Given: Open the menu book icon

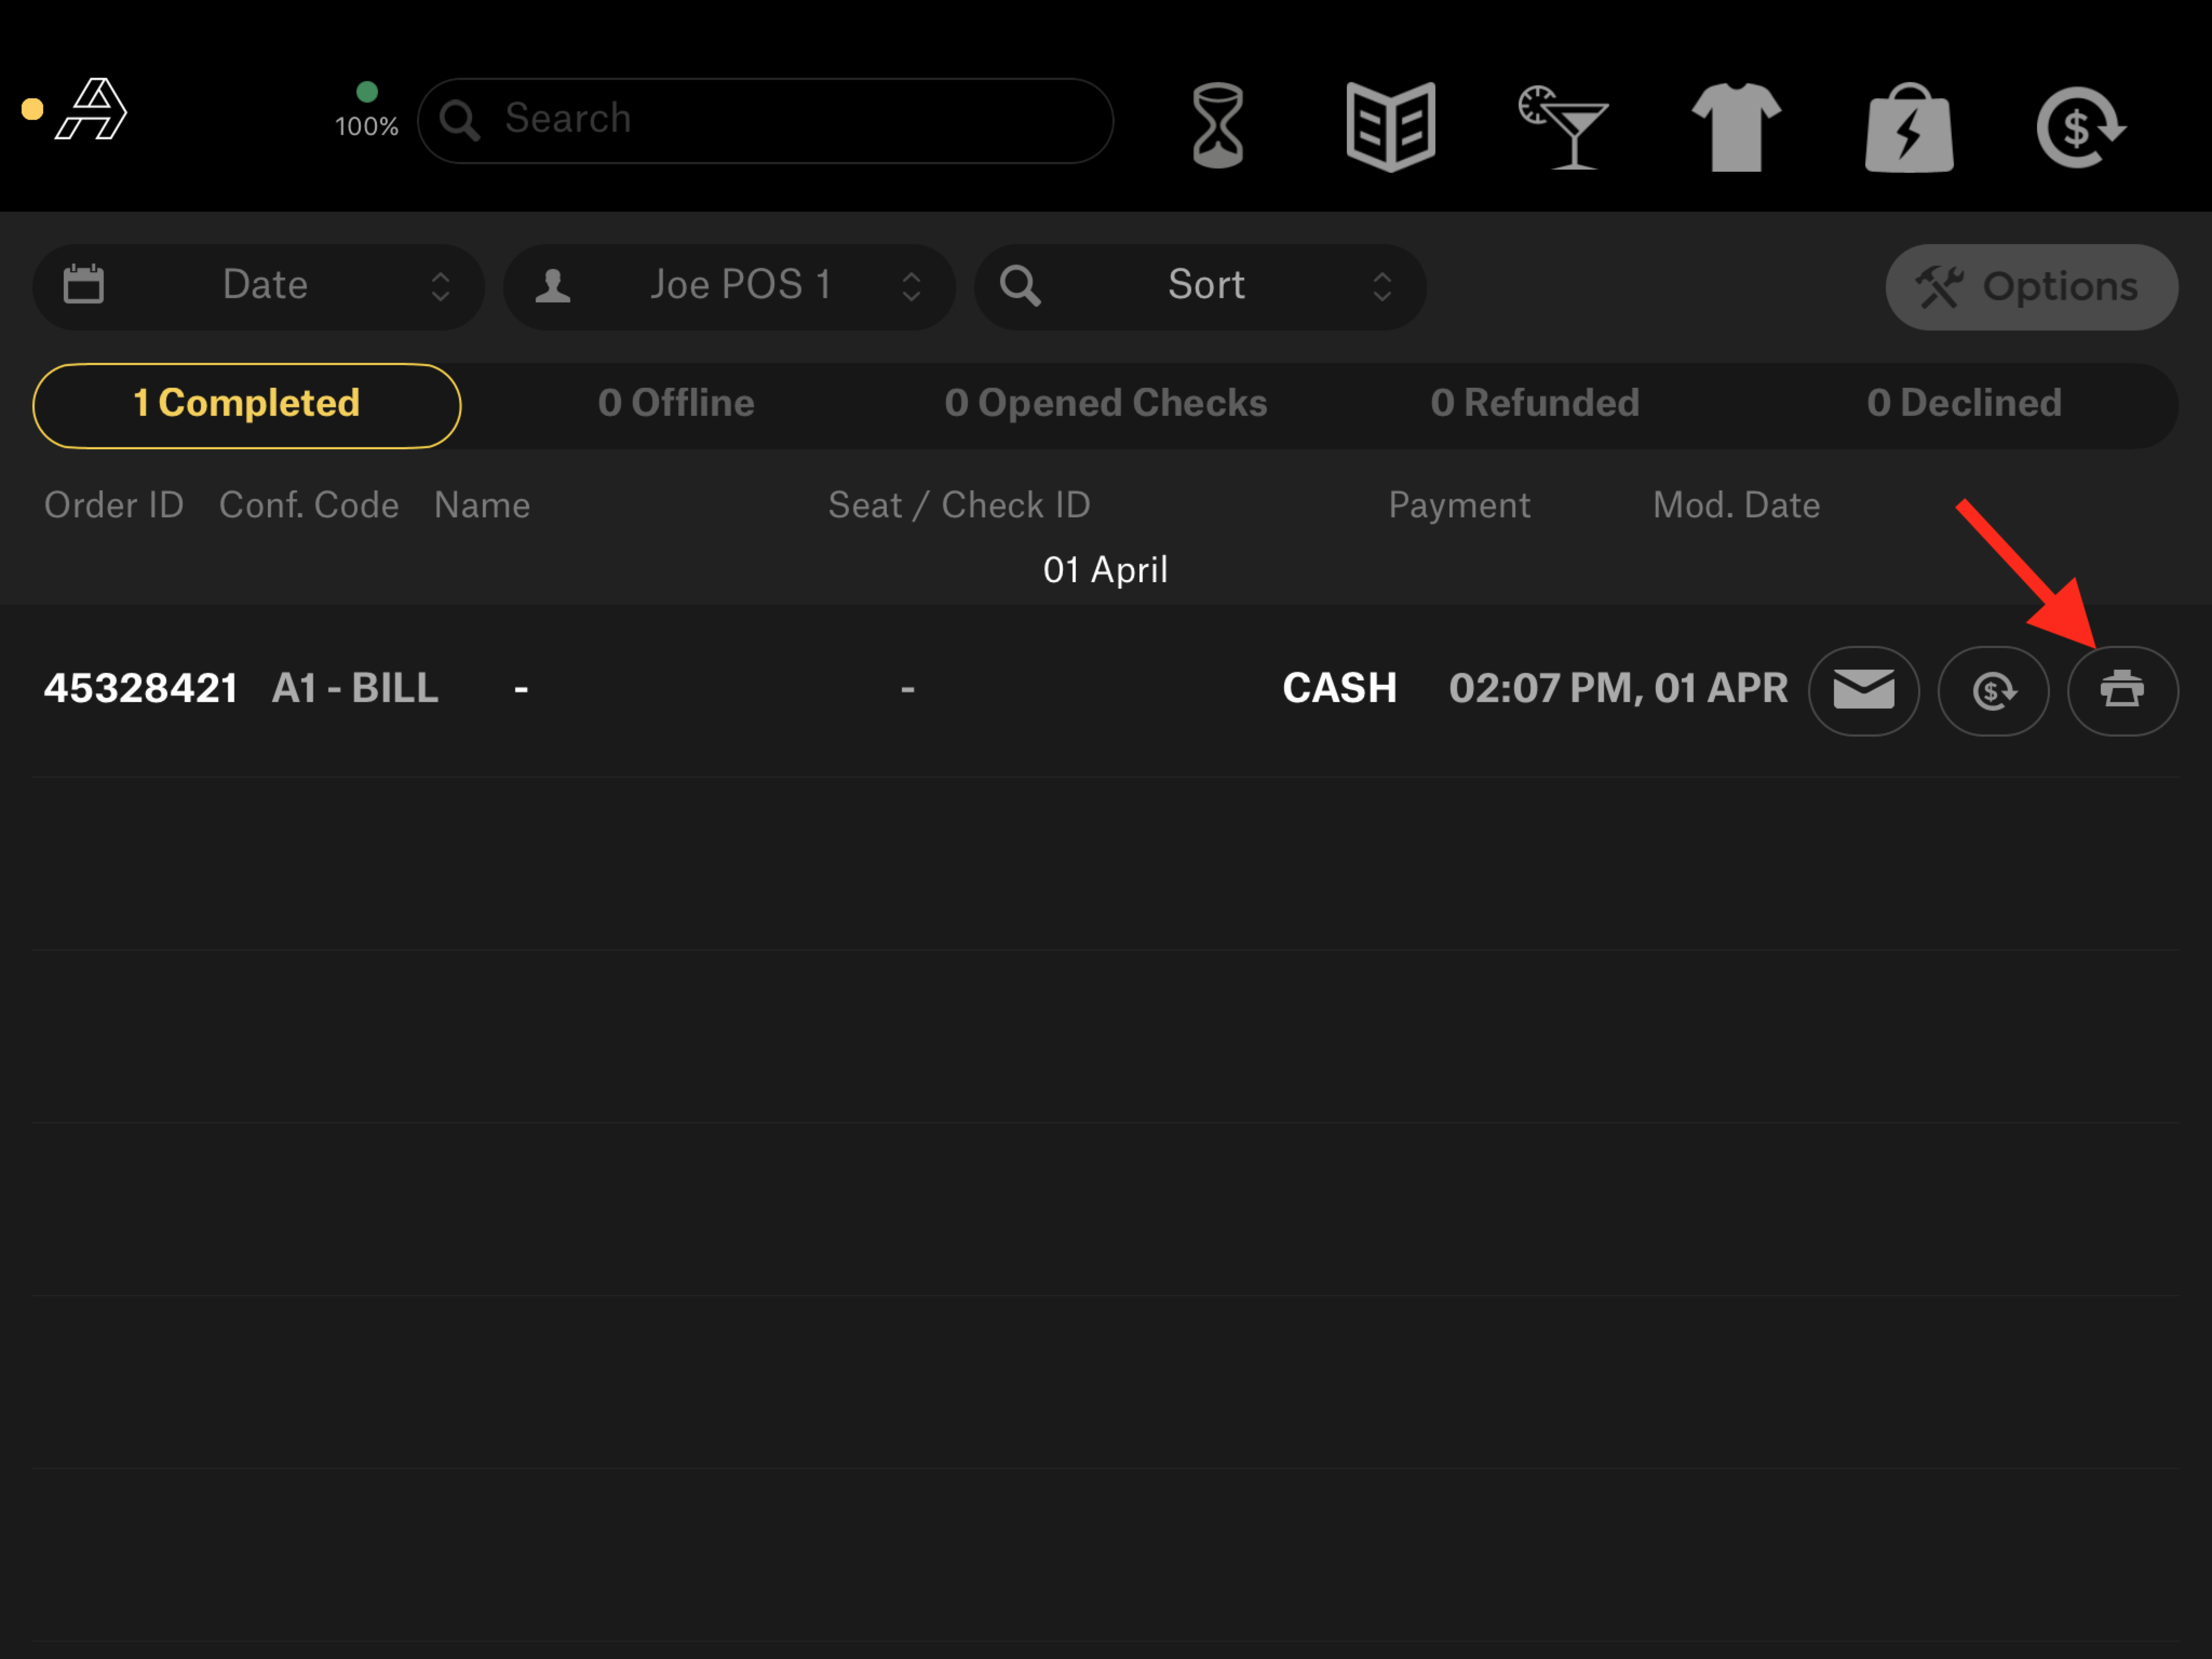Looking at the screenshot, I should 1390,126.
